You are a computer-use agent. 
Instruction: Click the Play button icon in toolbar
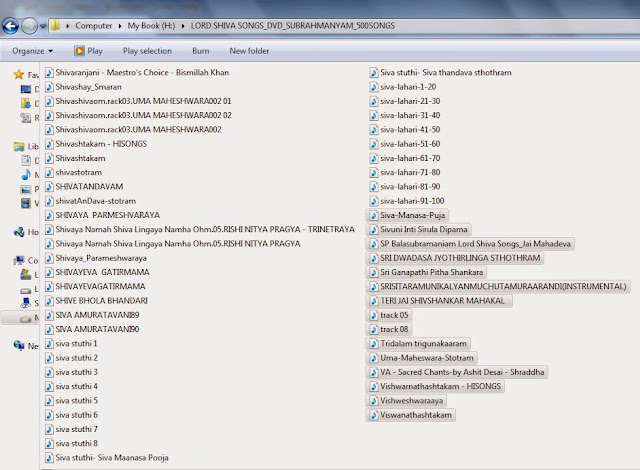point(79,51)
